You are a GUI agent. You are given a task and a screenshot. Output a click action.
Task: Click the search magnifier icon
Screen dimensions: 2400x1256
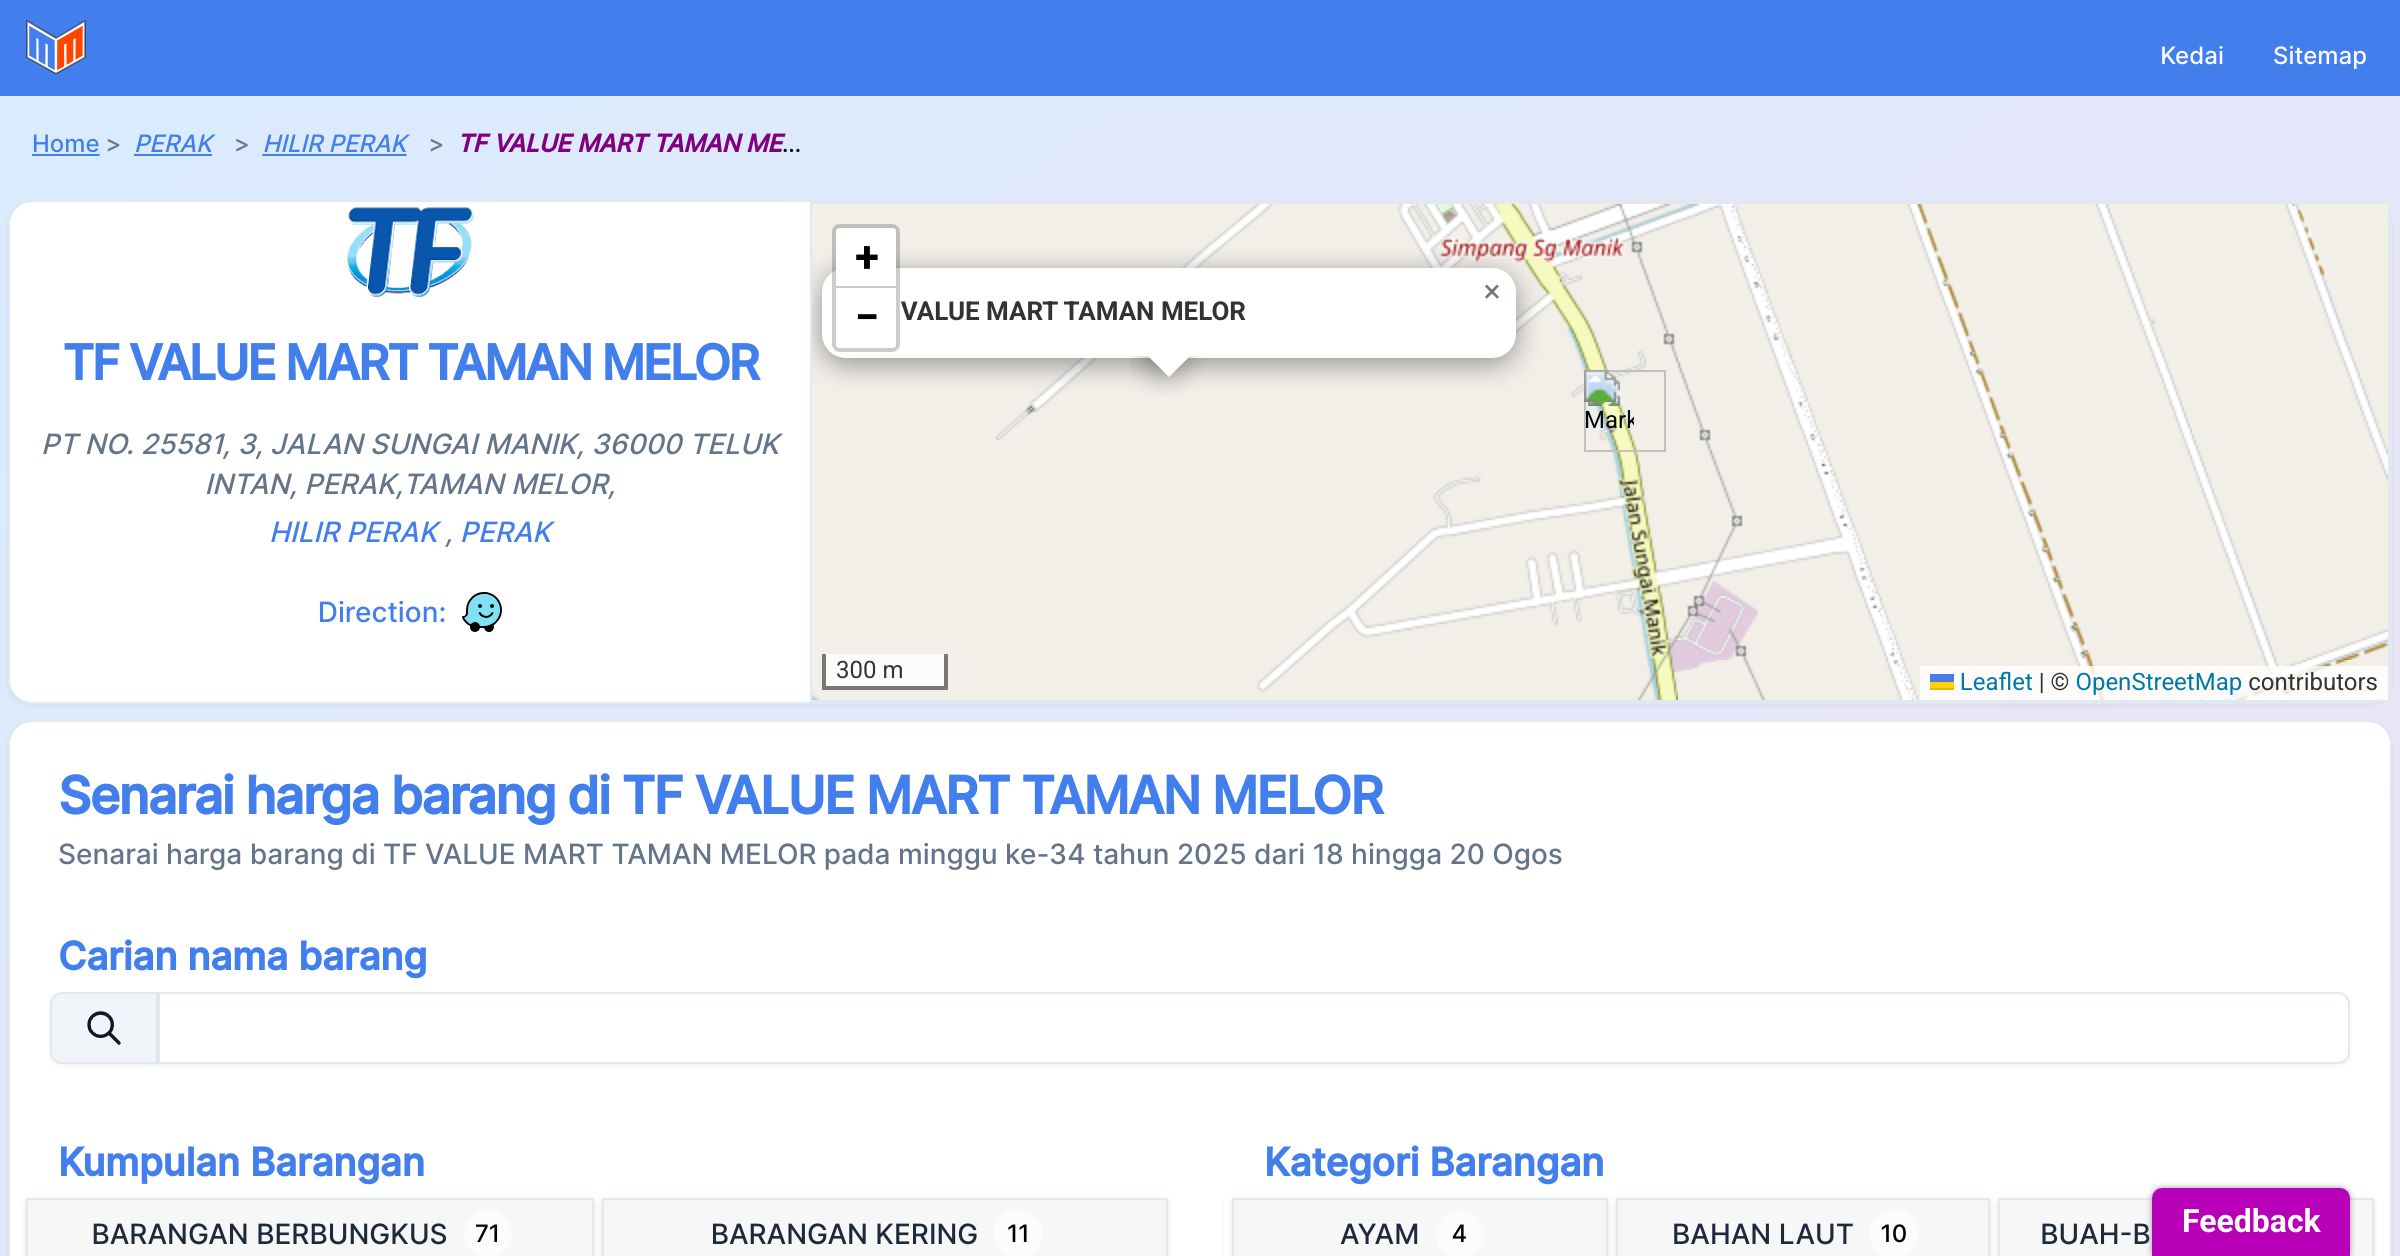[x=104, y=1028]
